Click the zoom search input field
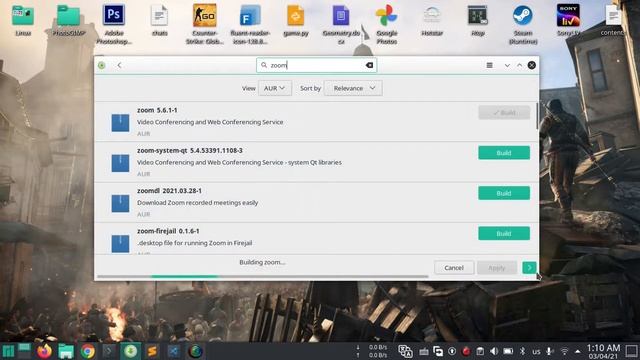 coord(316,65)
